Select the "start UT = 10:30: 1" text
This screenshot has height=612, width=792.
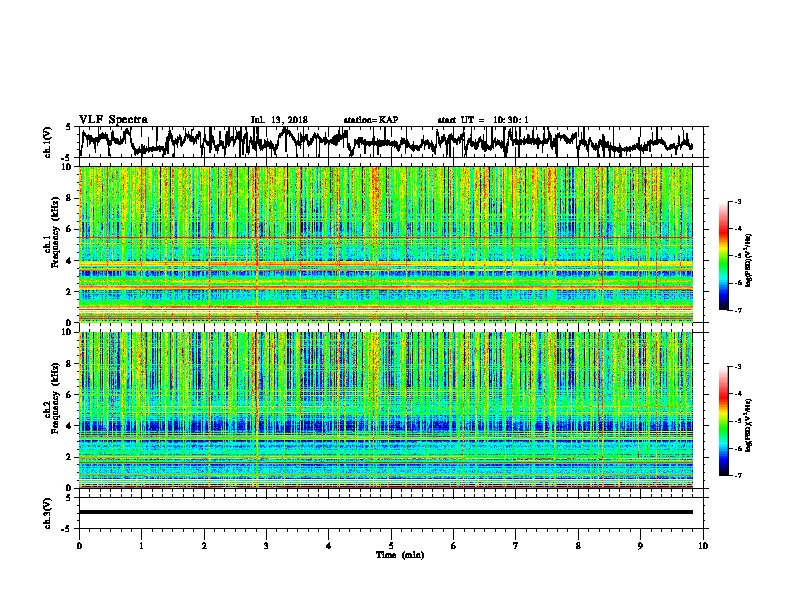click(483, 120)
